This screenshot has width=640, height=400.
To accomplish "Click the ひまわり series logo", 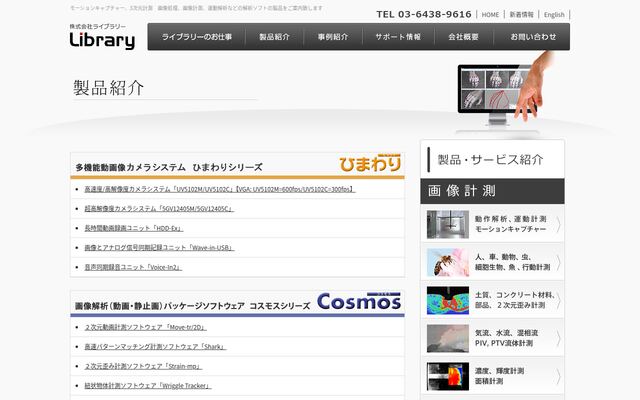I will (x=370, y=163).
